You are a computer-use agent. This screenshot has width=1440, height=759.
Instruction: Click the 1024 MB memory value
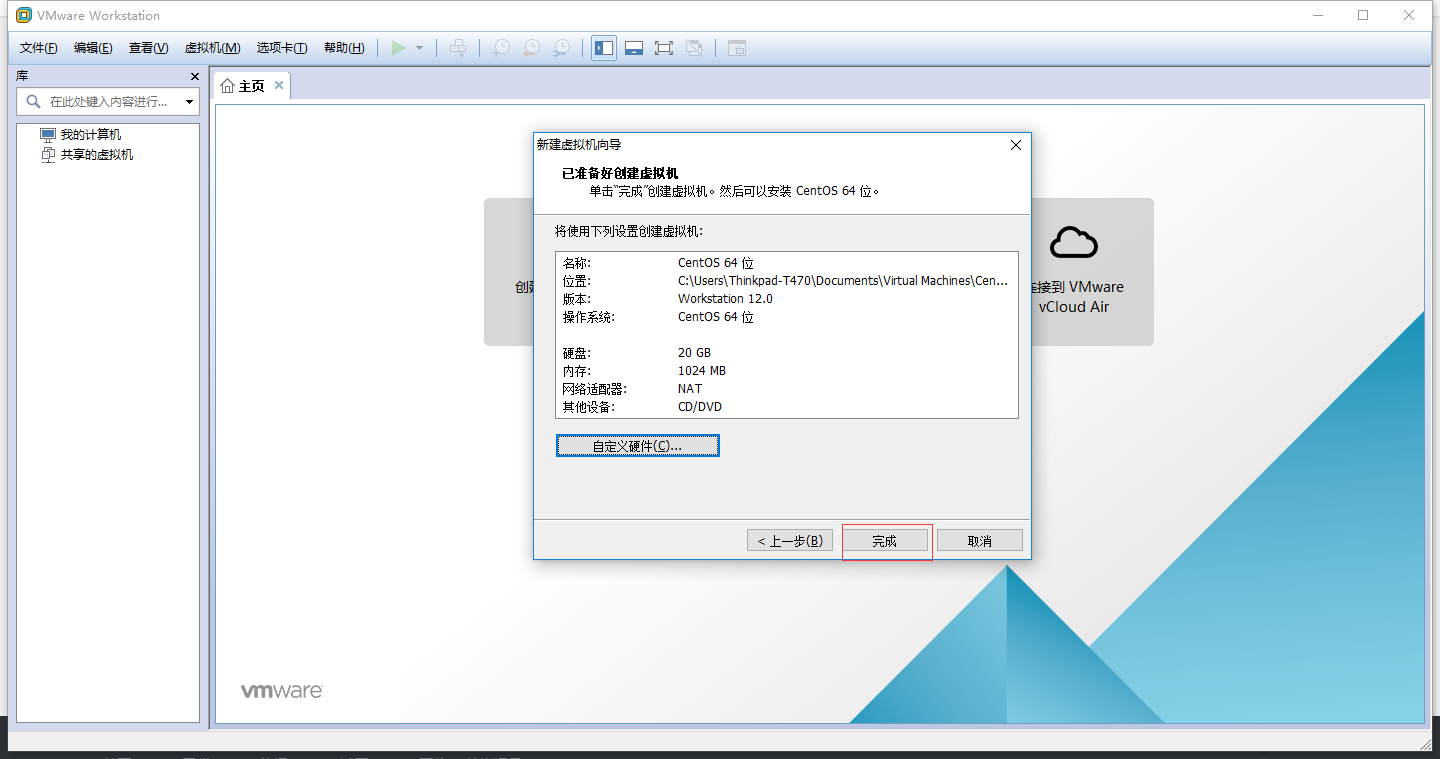click(702, 371)
